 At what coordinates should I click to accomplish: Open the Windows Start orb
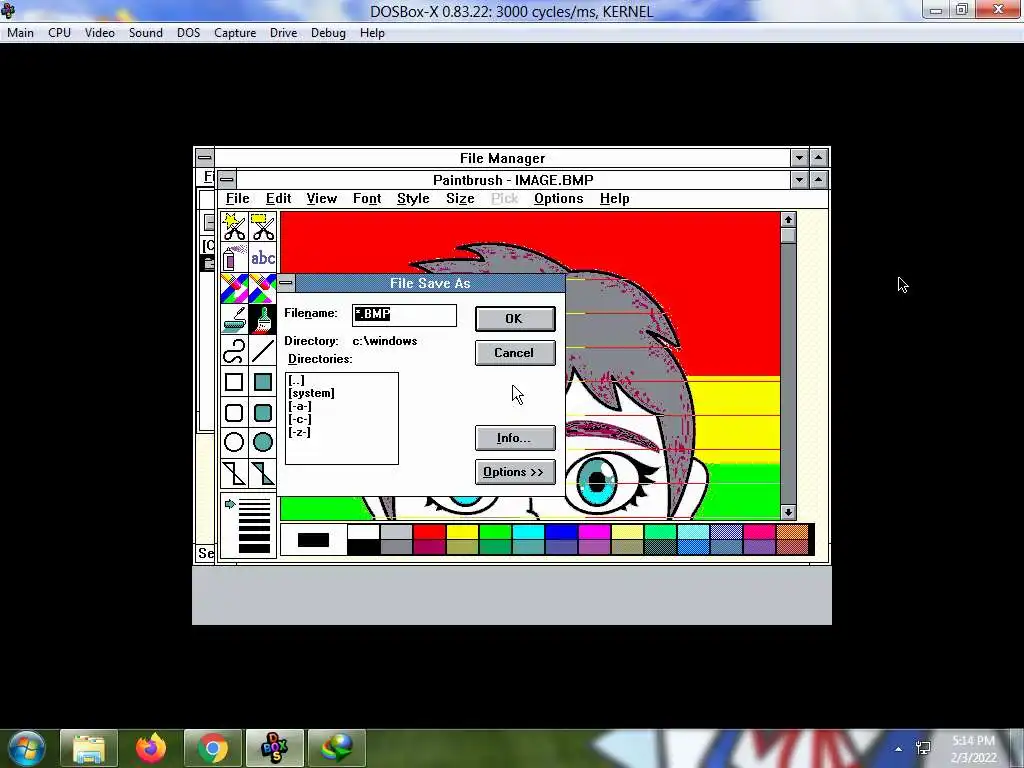pyautogui.click(x=27, y=748)
